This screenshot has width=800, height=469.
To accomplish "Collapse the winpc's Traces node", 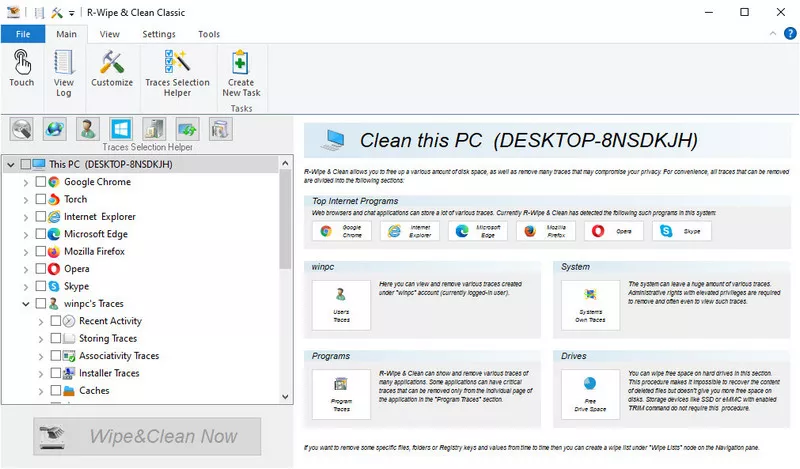I will coord(26,304).
